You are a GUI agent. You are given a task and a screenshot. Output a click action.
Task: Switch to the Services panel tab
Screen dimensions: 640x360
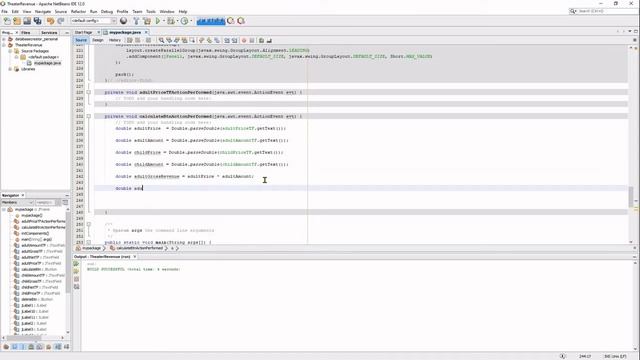click(49, 32)
